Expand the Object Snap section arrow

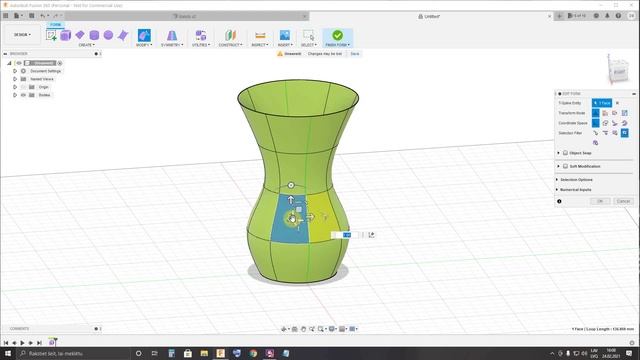coord(558,153)
